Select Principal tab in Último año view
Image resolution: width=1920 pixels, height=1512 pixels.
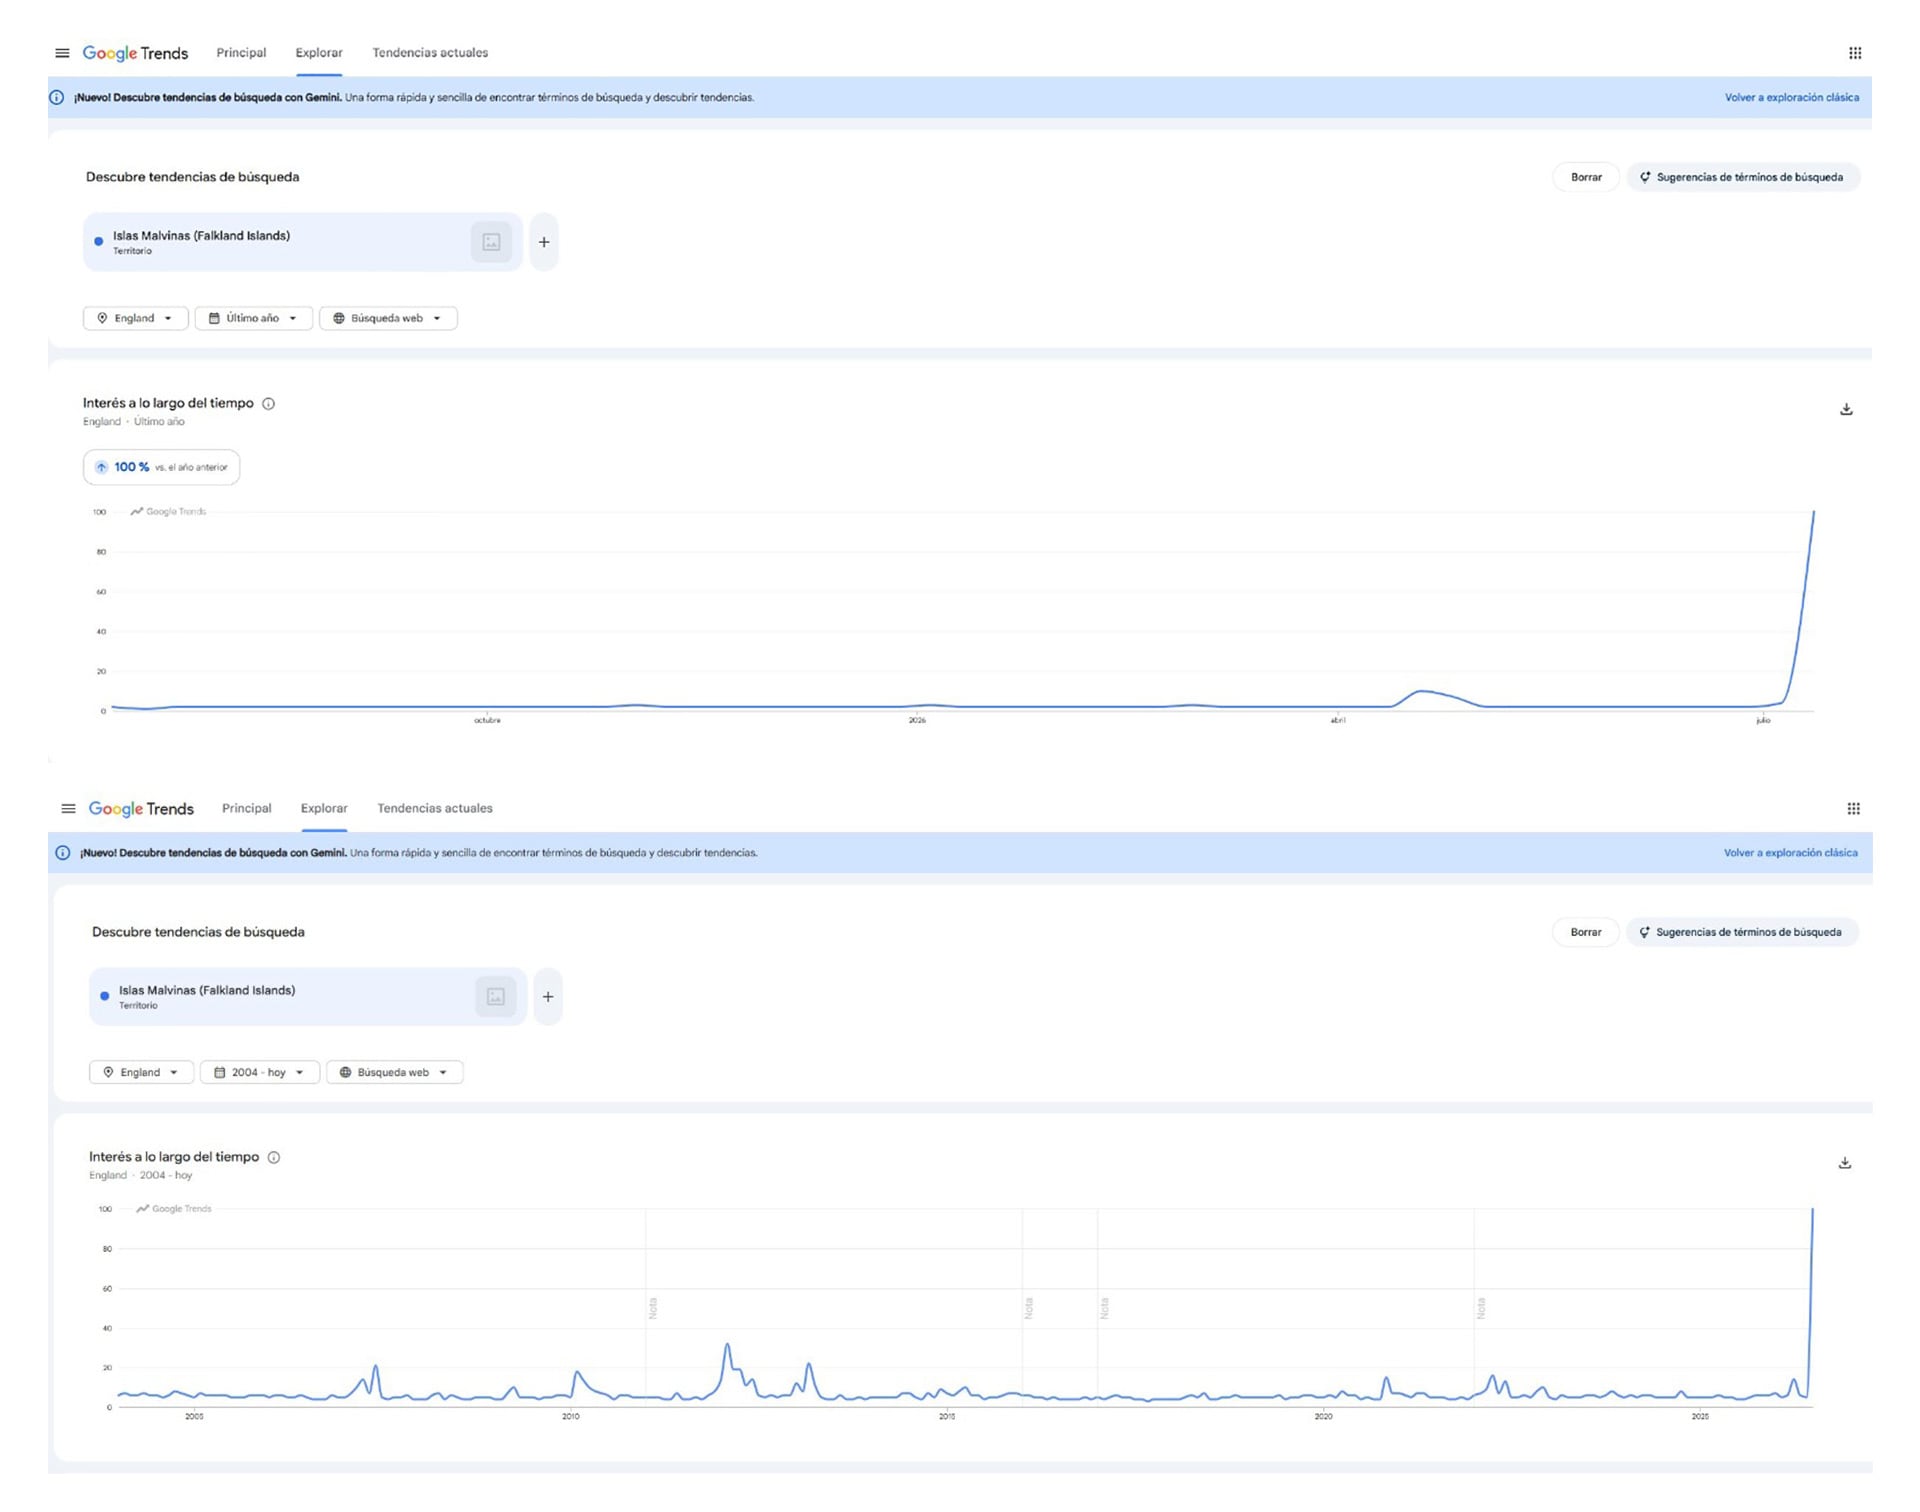[241, 53]
